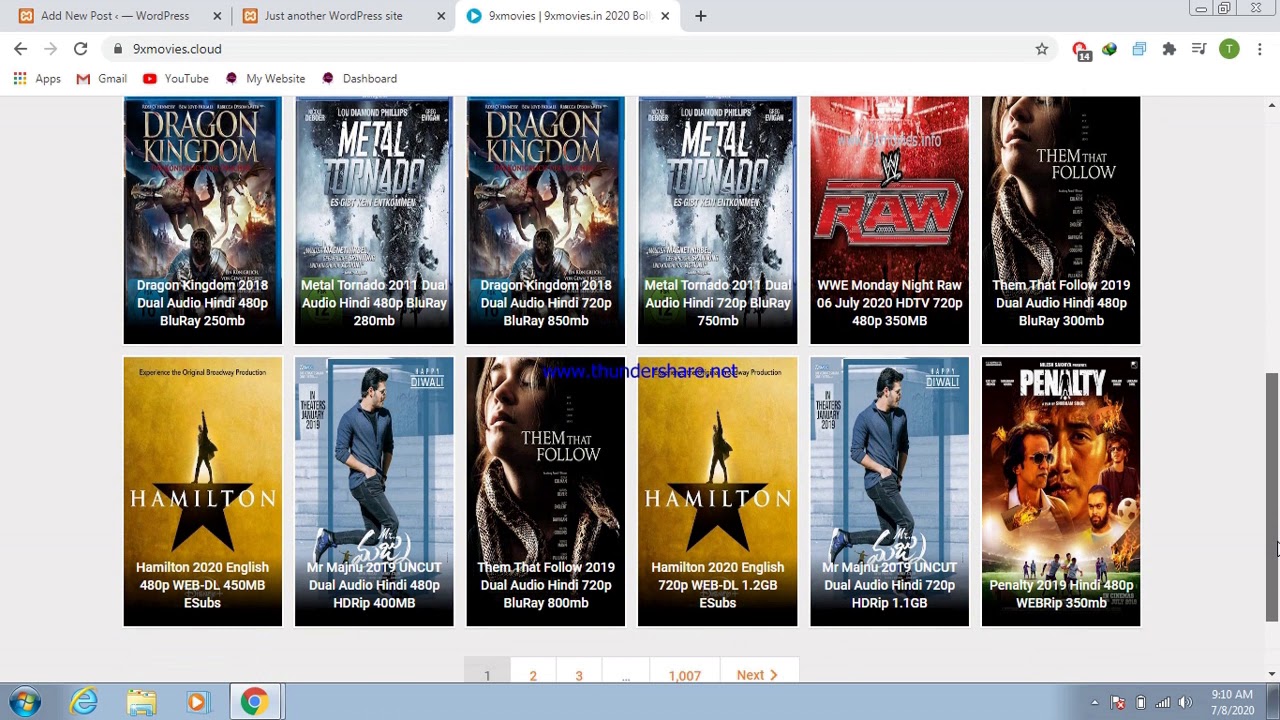Open the red ad-blocker extension icon
This screenshot has height=720, width=1280.
pos(1081,50)
